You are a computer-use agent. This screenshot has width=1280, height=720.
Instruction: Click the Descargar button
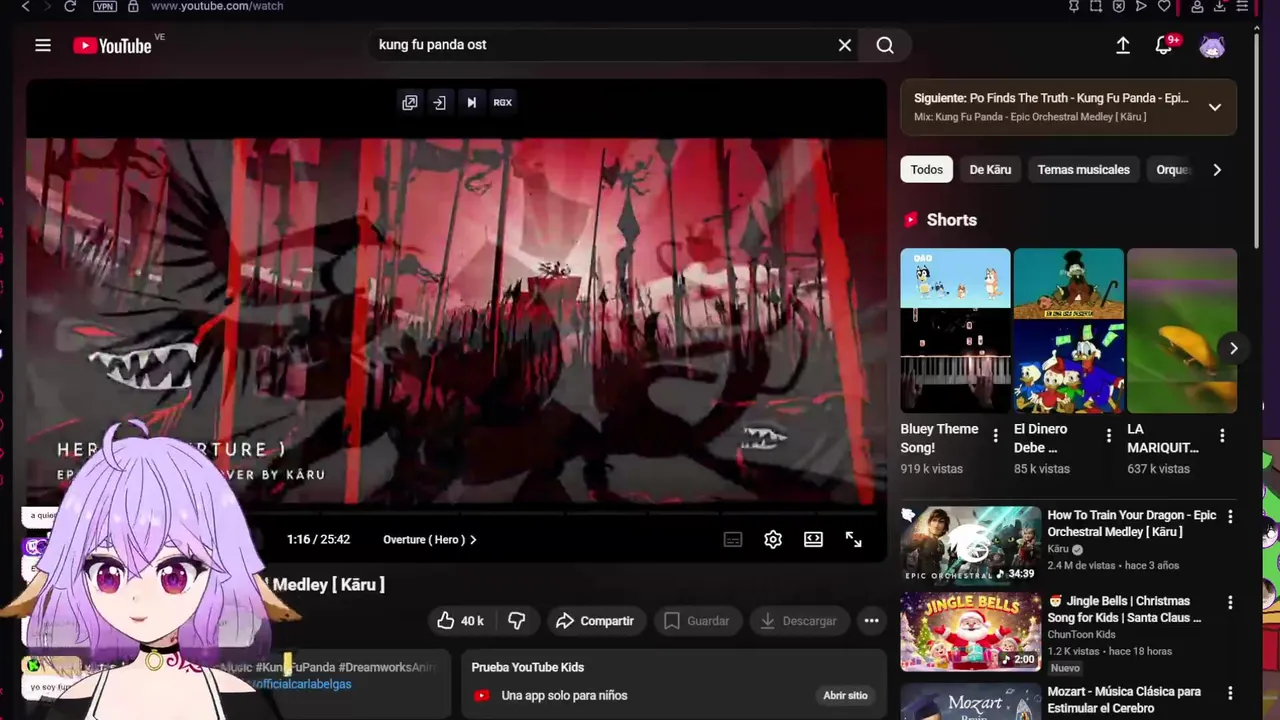click(799, 621)
